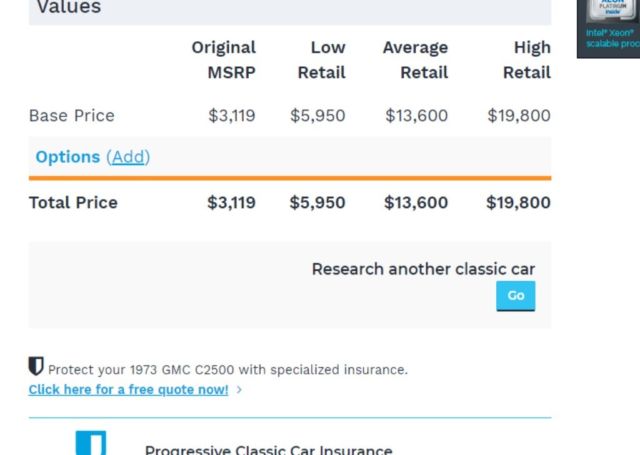Click the Total Price row label
This screenshot has height=455, width=640.
coord(73,203)
